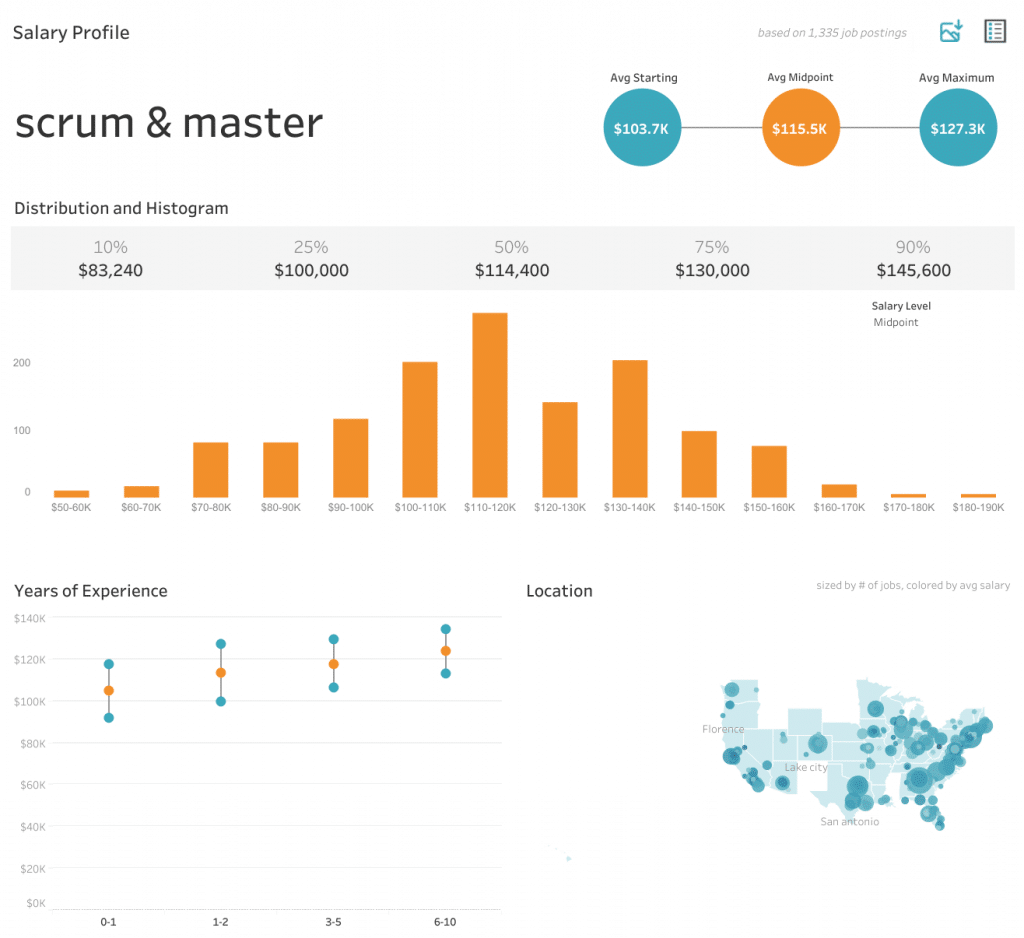The image size is (1024, 938).
Task: Click the $160-170K histogram bar
Action: coord(839,491)
